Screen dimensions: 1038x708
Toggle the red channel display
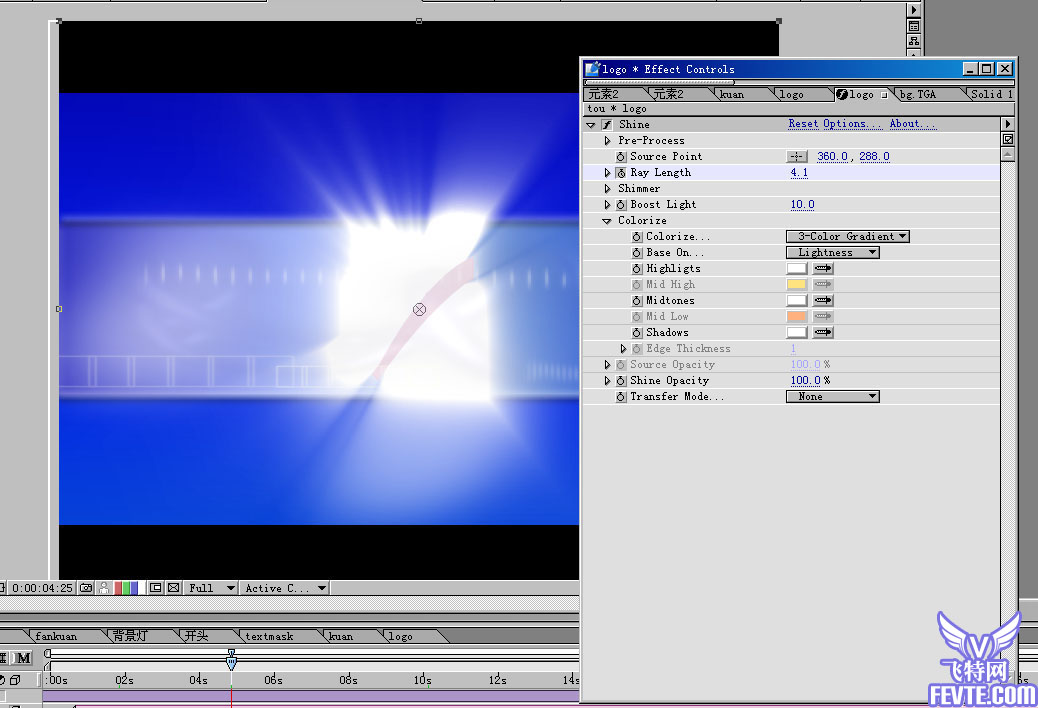pyautogui.click(x=118, y=588)
